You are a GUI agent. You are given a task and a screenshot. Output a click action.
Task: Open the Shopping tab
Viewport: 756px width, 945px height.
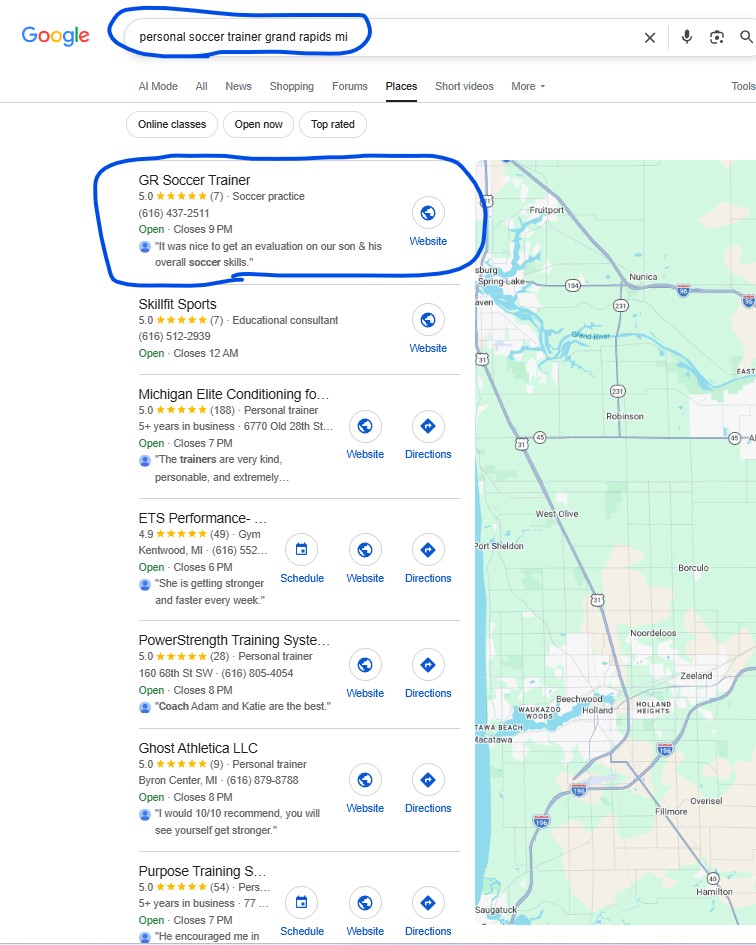point(292,86)
